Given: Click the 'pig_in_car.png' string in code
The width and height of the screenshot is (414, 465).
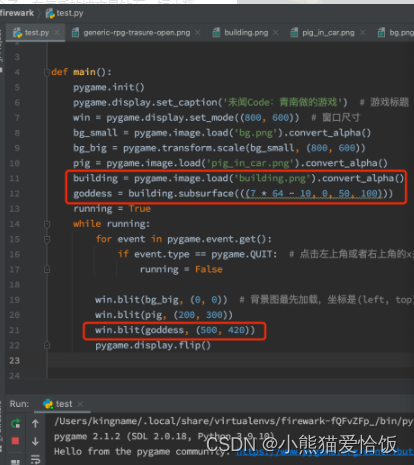Looking at the screenshot, I should click(x=250, y=163).
